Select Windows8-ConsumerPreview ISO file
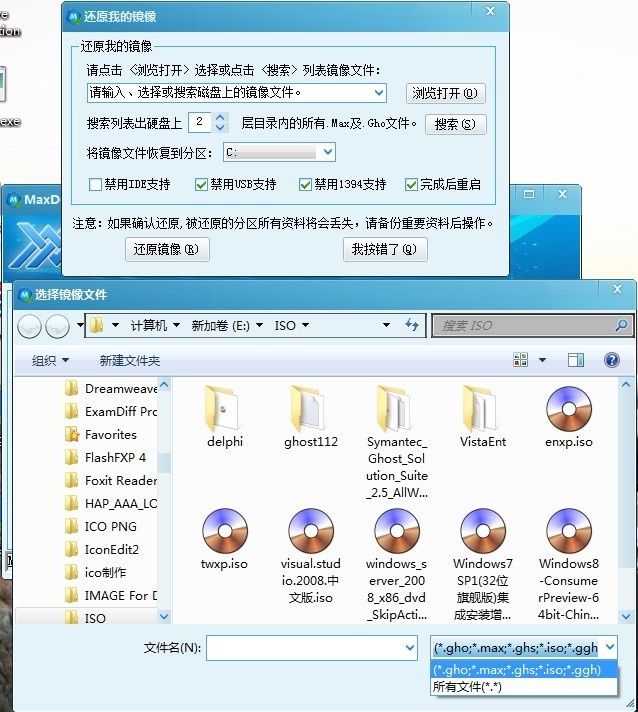This screenshot has height=712, width=638. (x=569, y=564)
